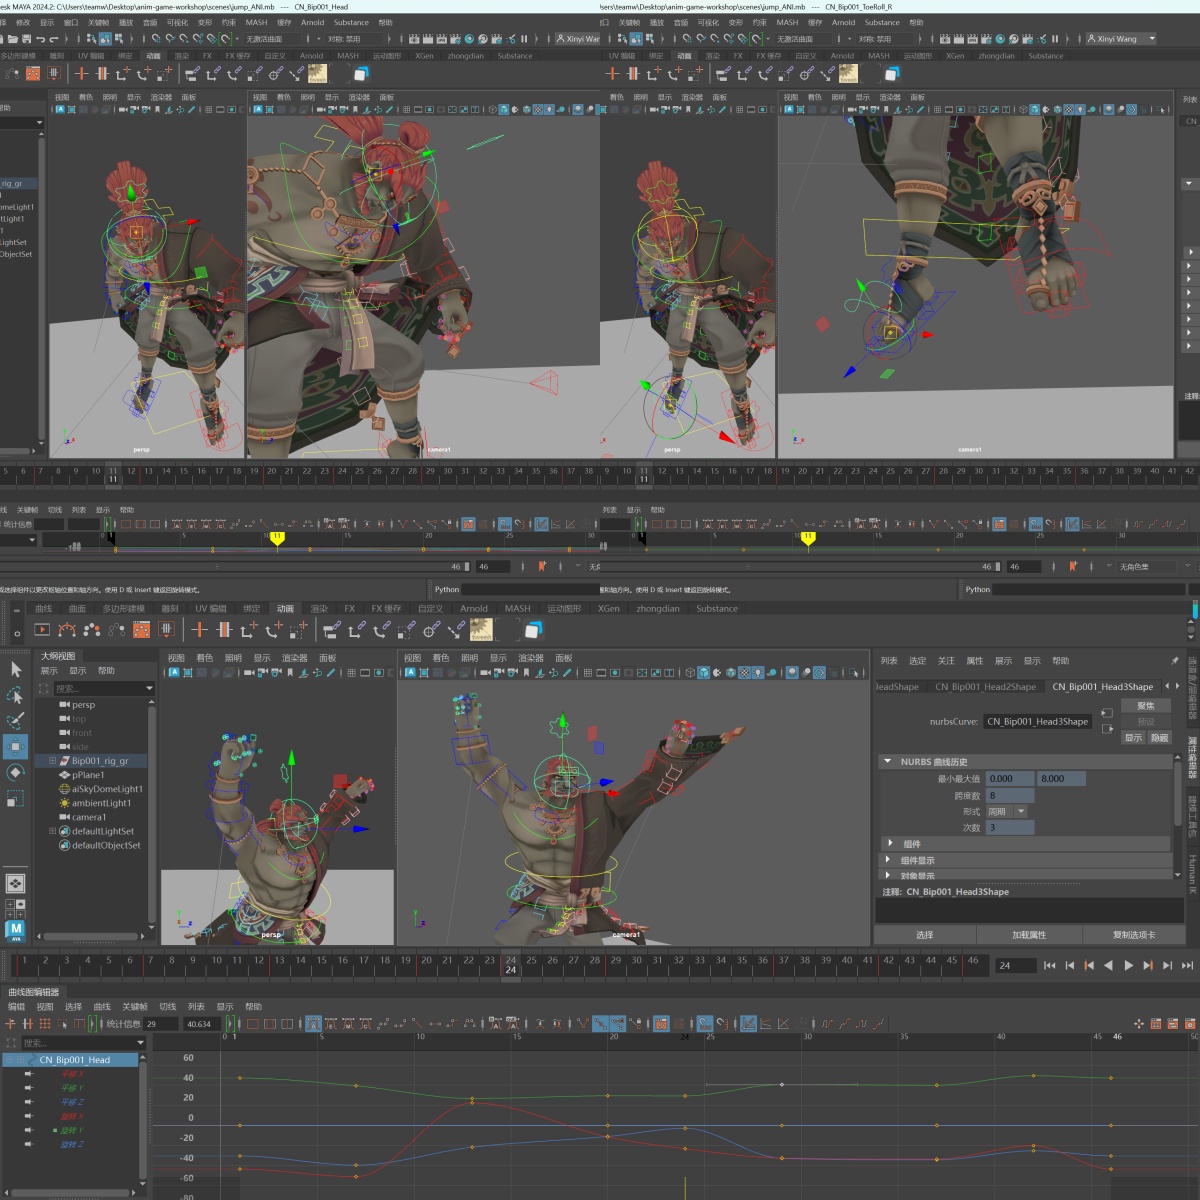Toggle use-all-lights bulb in bottom camera1 panel

coord(757,672)
